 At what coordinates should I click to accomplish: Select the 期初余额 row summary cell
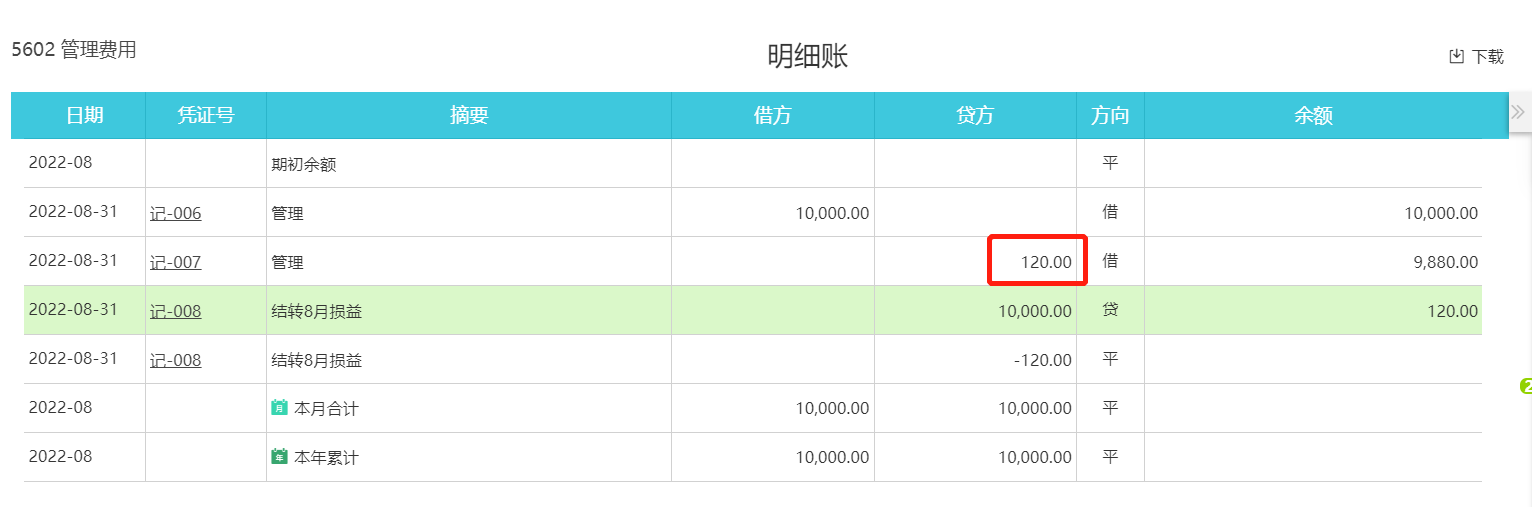click(x=304, y=165)
